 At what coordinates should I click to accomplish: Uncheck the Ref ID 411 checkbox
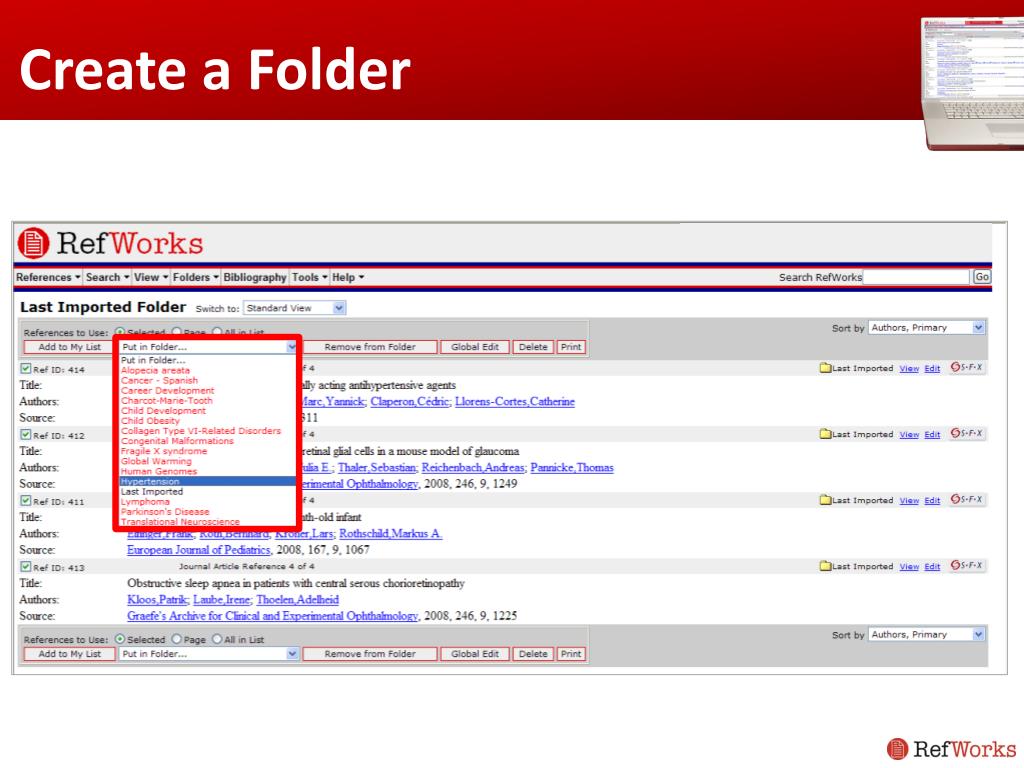click(25, 500)
